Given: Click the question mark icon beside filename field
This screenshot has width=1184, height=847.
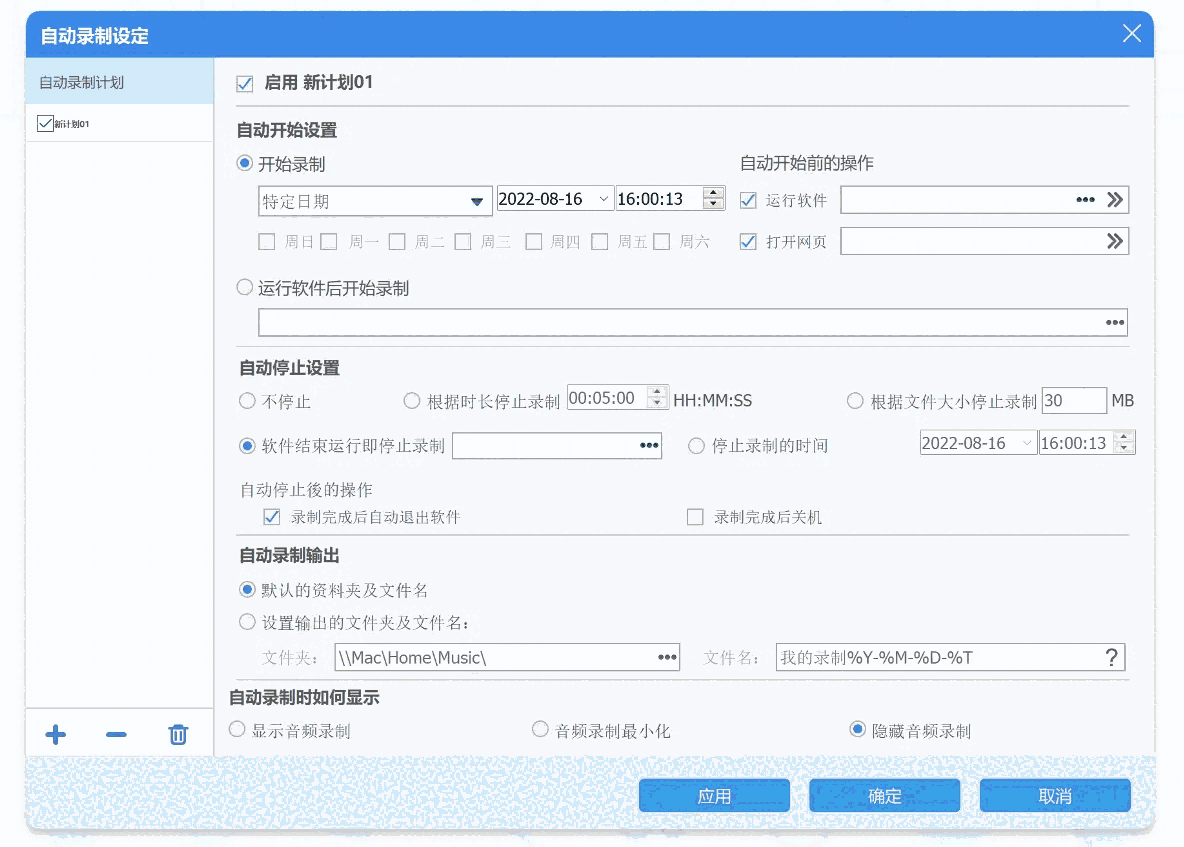Looking at the screenshot, I should [1111, 657].
